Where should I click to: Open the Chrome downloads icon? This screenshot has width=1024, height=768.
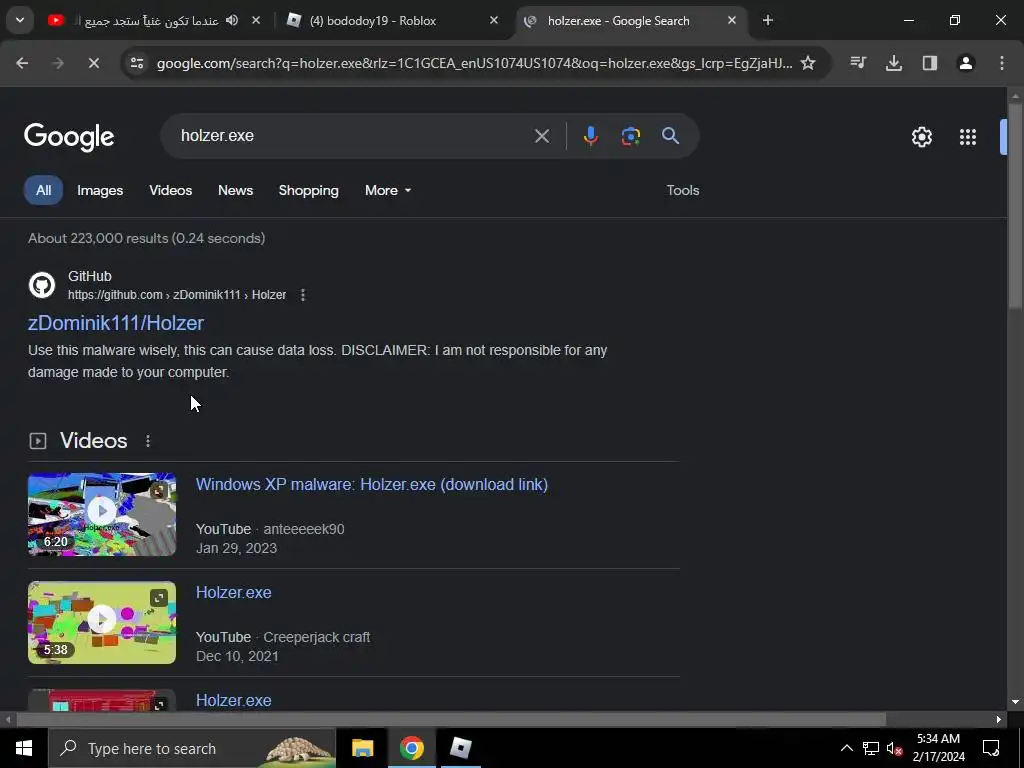click(894, 63)
